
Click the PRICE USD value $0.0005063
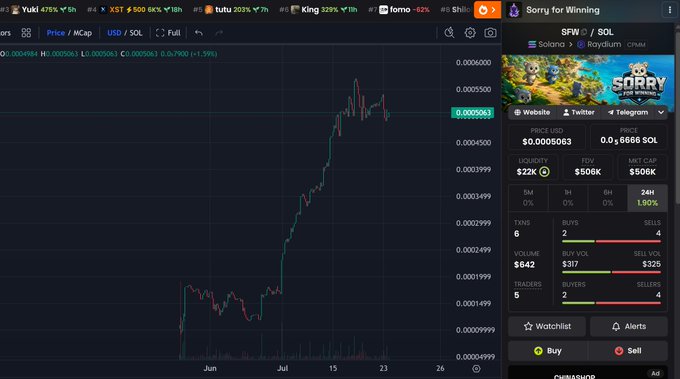tap(547, 142)
